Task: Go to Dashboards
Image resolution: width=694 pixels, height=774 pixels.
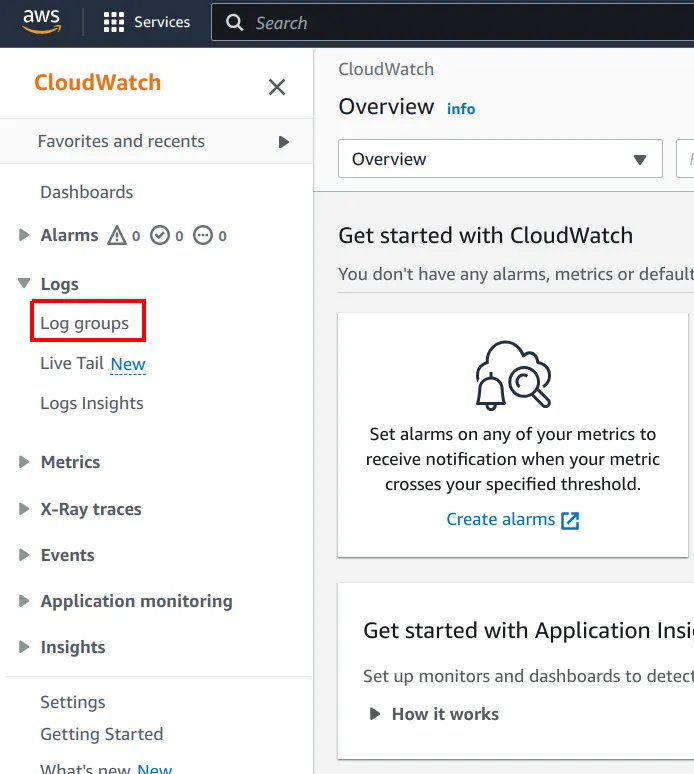Action: click(x=86, y=192)
